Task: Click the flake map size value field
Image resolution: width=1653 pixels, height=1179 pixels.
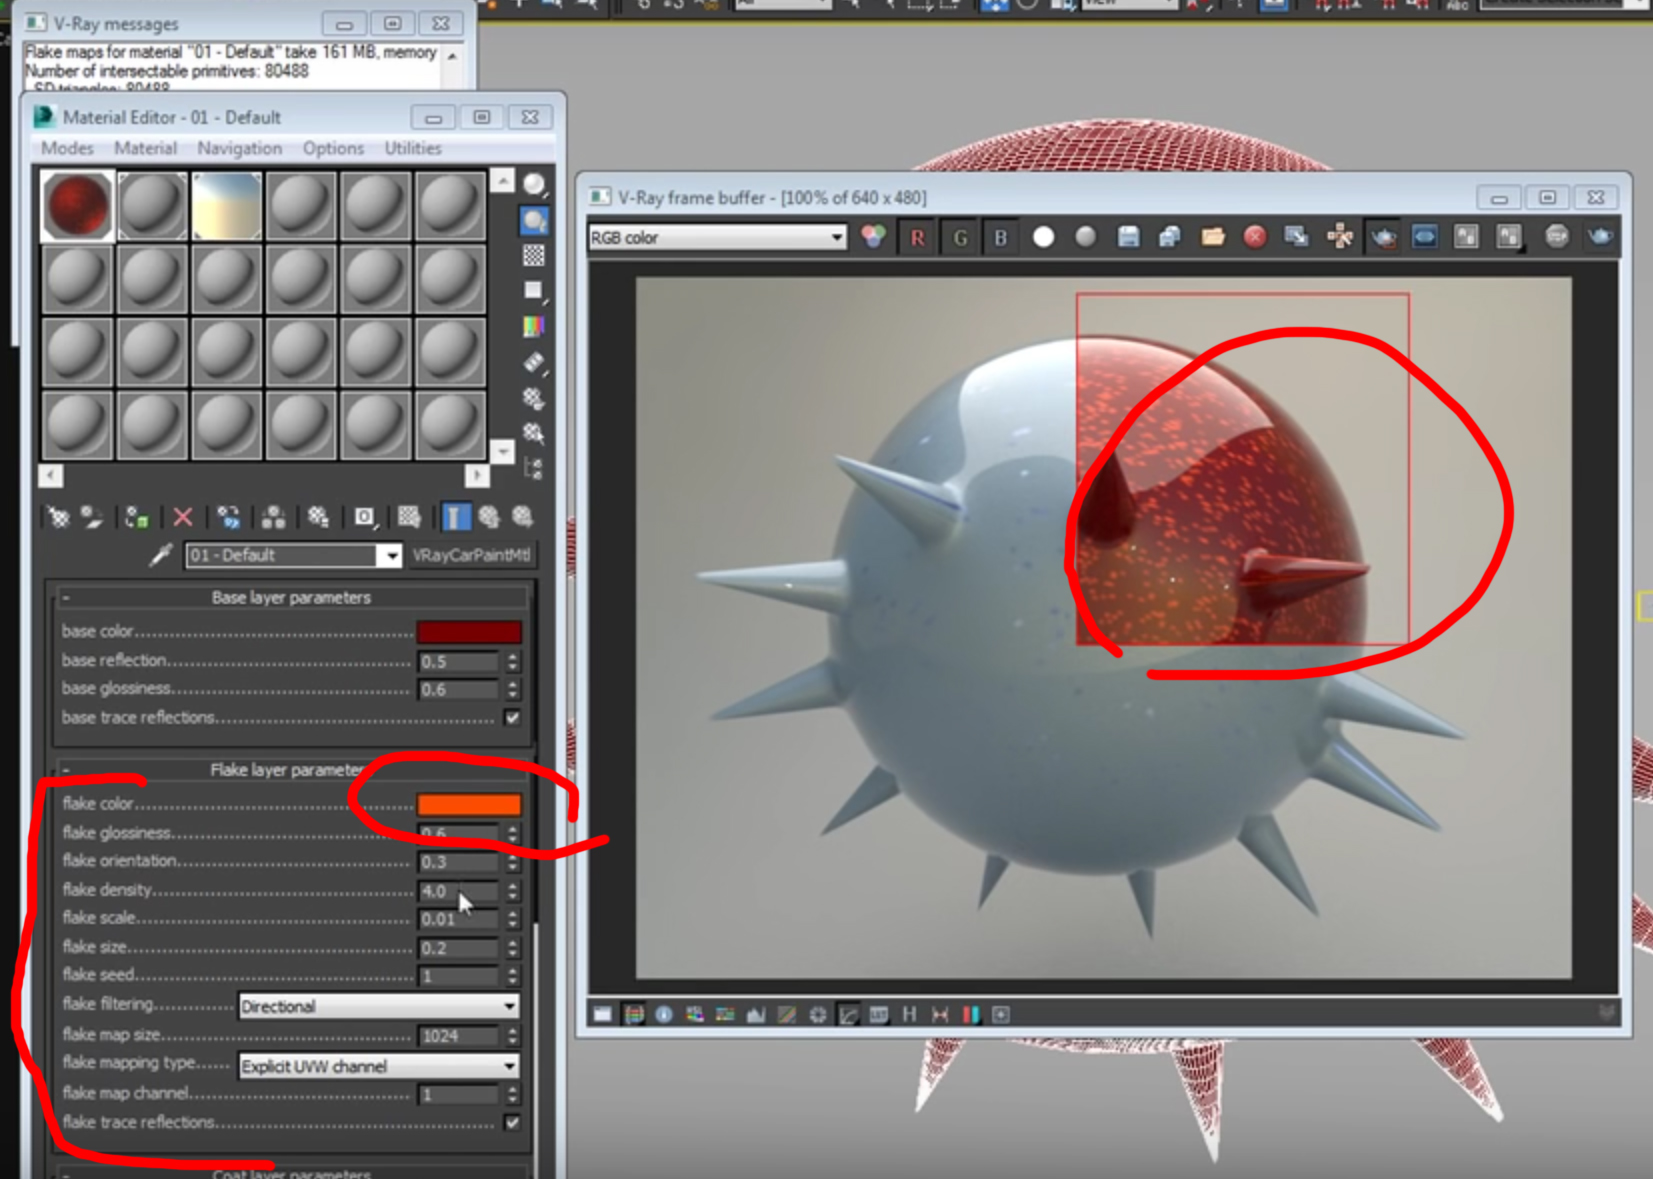Action: click(x=458, y=1036)
